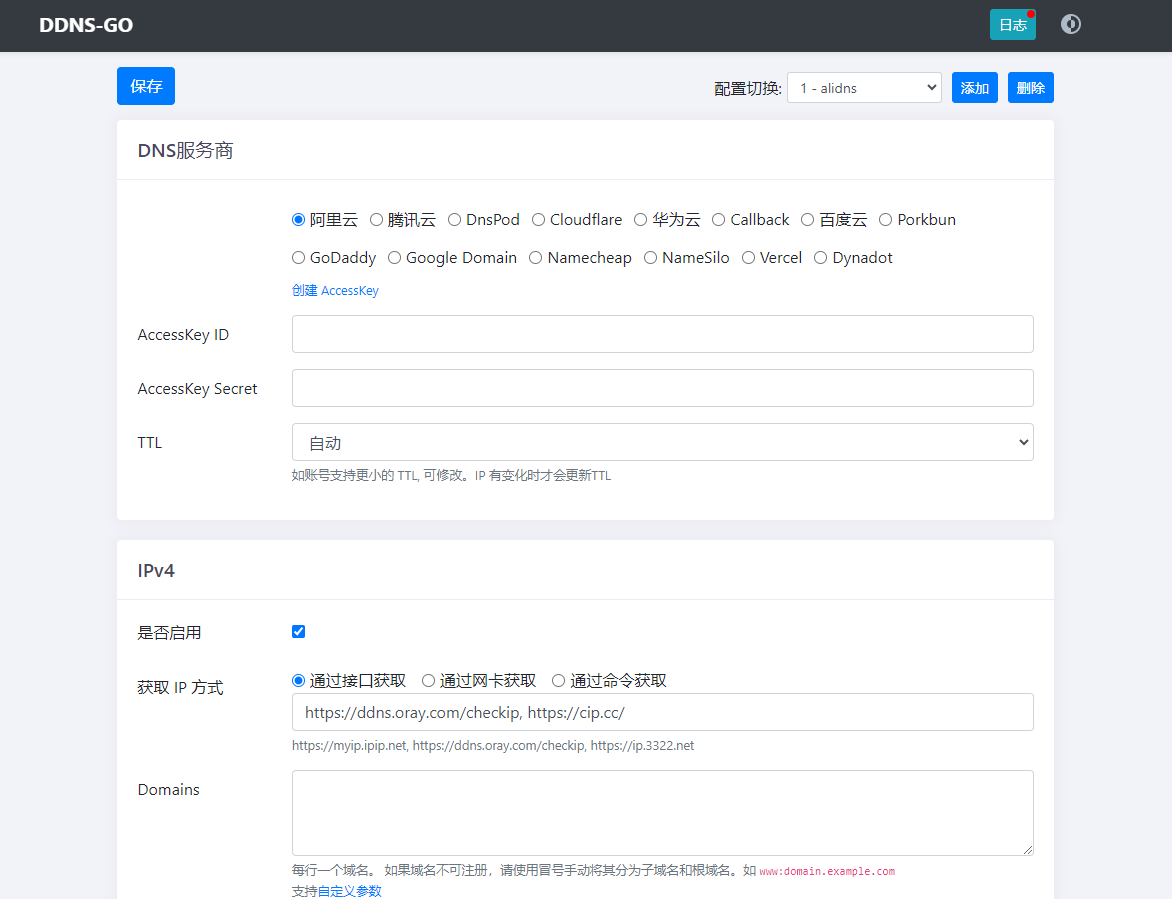Select the 腾讯云 provider radio
This screenshot has height=899, width=1172.
[x=377, y=220]
